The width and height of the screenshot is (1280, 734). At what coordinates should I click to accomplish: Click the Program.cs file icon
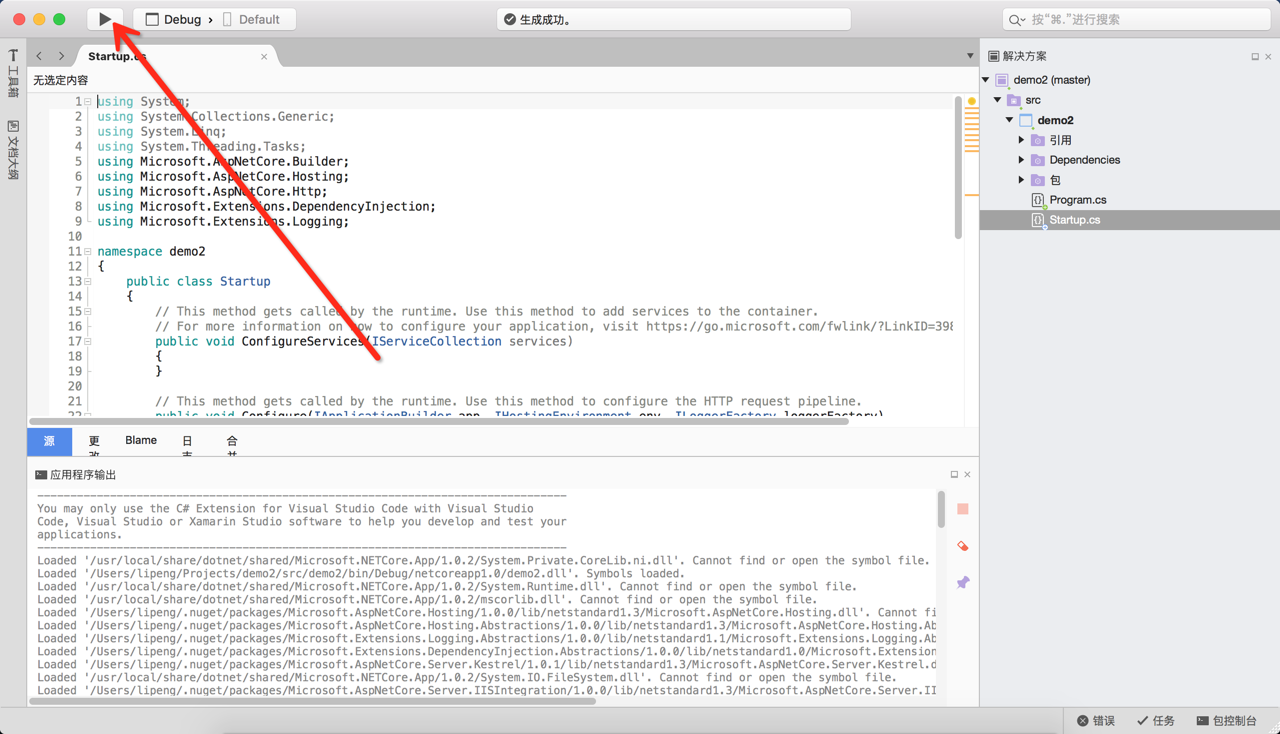coord(1038,200)
